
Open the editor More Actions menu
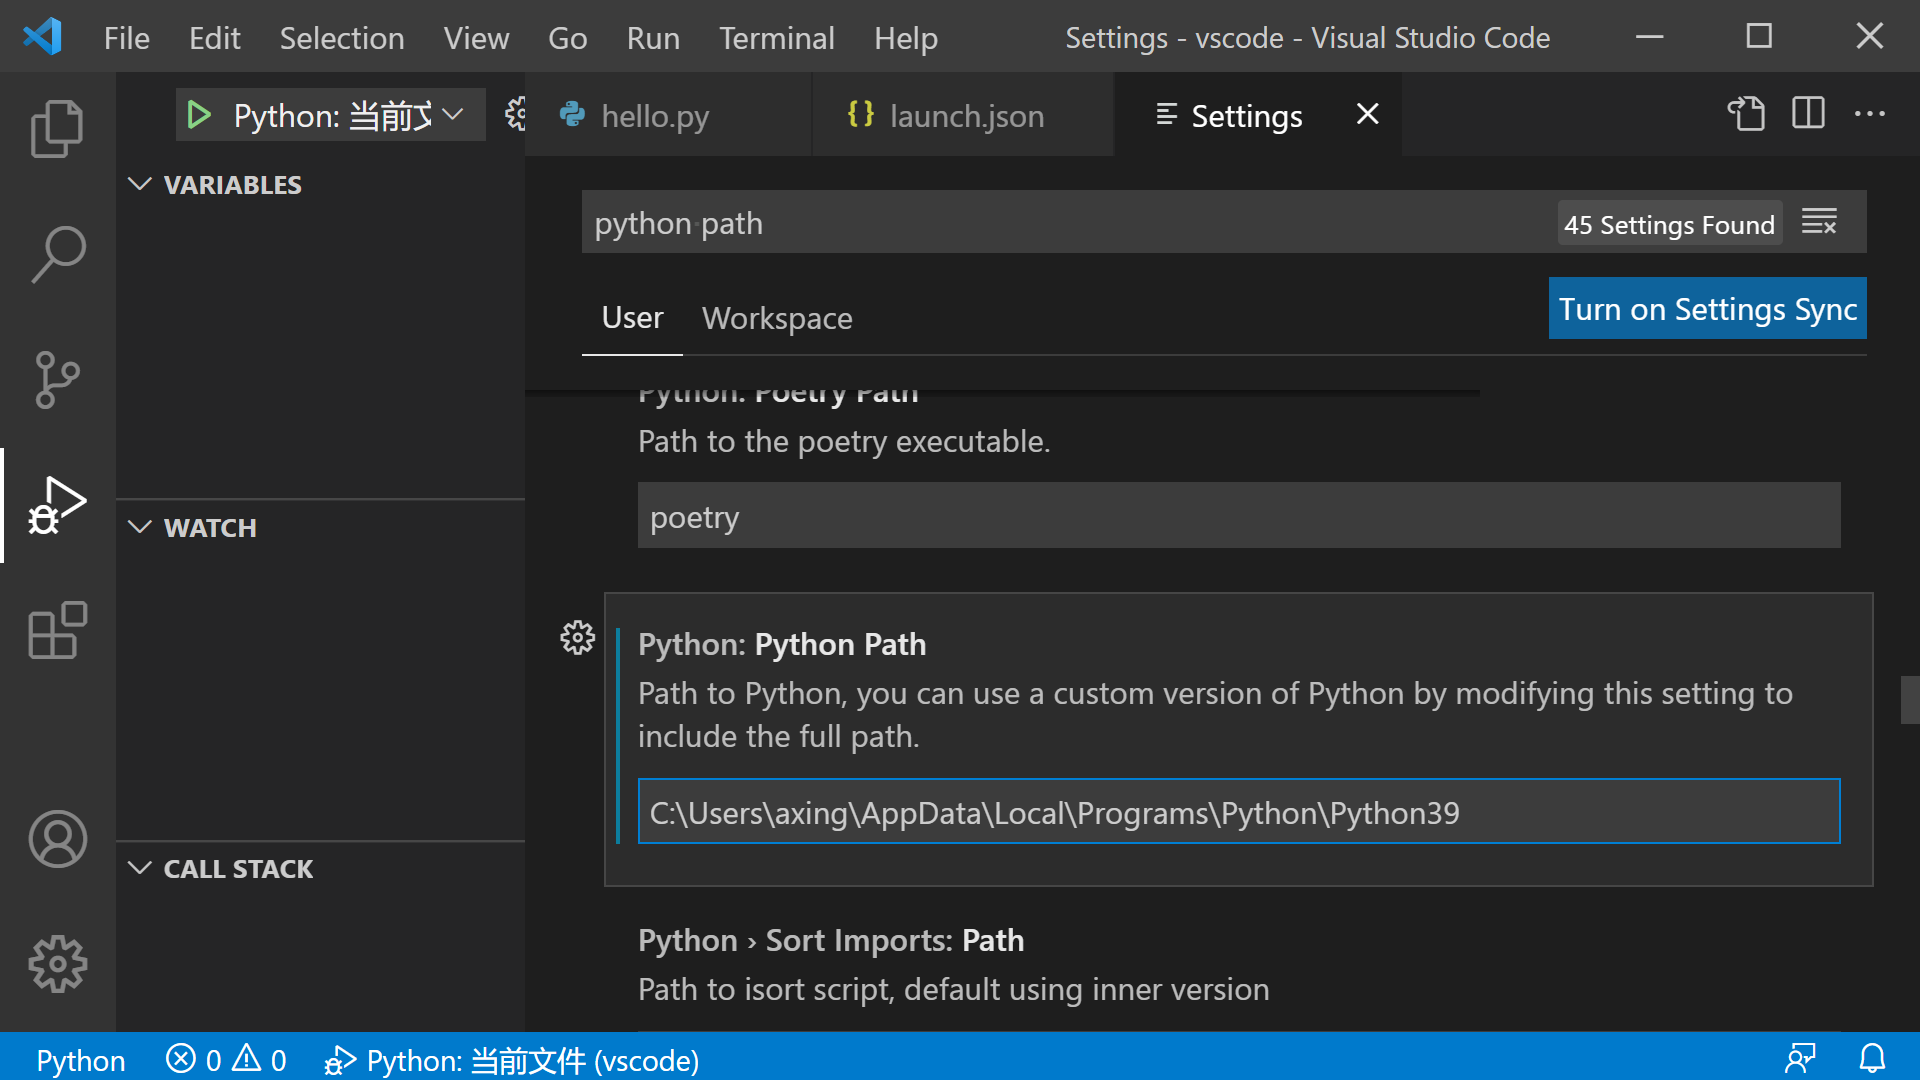point(1870,114)
